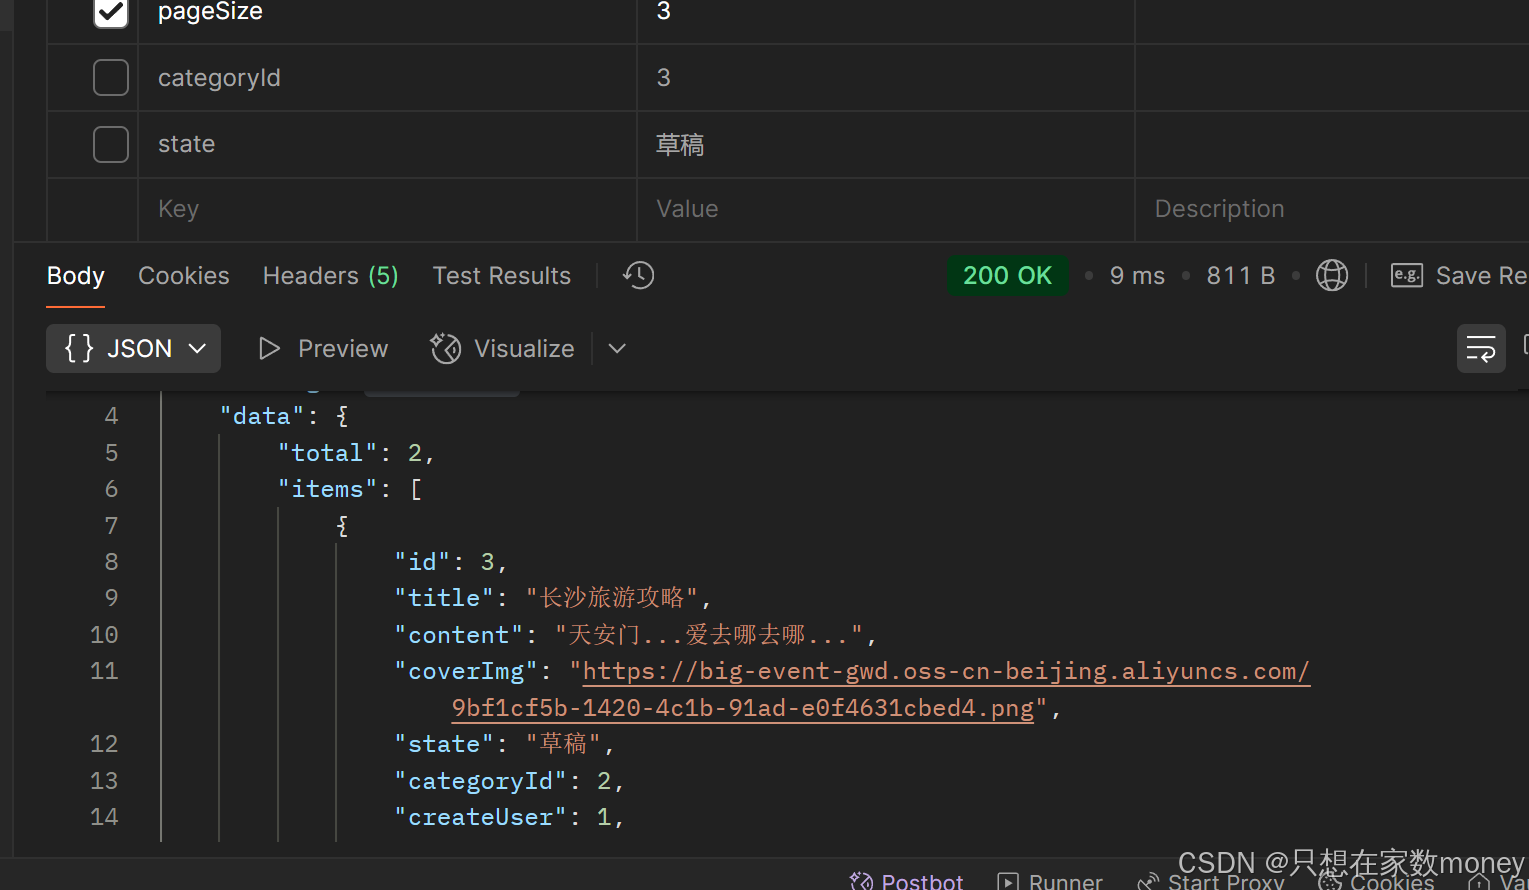Click the 811 B response size
This screenshot has height=890, width=1529.
click(1240, 276)
